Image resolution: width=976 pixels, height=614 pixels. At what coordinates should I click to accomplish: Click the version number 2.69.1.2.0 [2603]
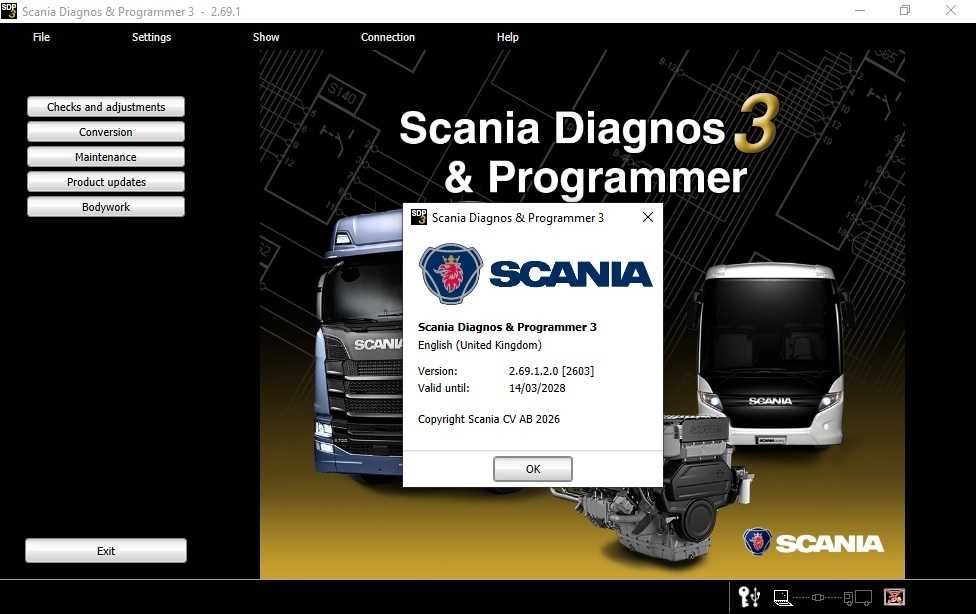pos(551,371)
